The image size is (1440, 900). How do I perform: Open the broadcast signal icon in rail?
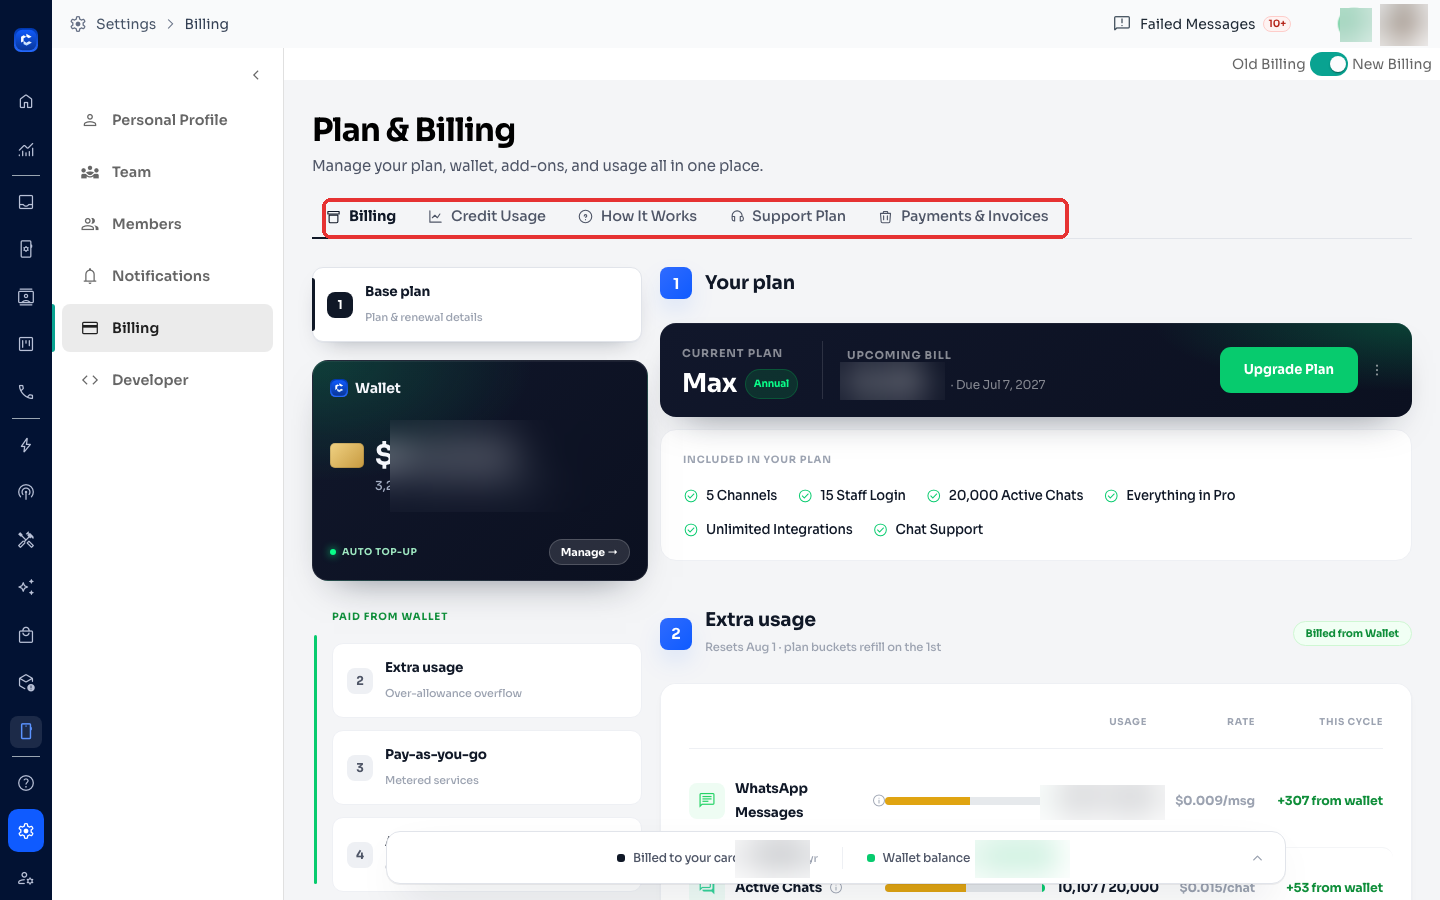coord(26,492)
